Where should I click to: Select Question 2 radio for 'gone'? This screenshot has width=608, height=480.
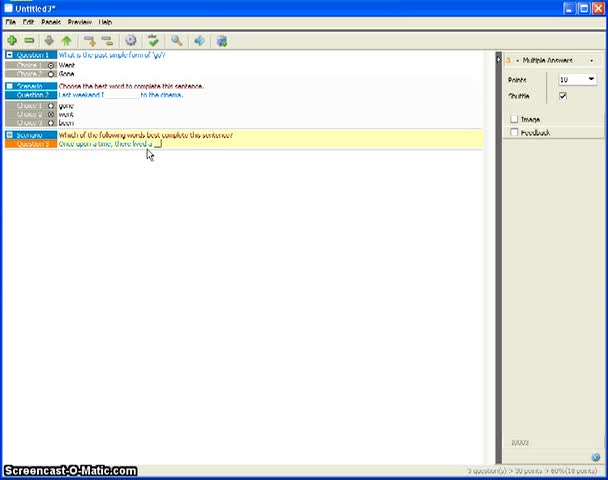[x=51, y=106]
